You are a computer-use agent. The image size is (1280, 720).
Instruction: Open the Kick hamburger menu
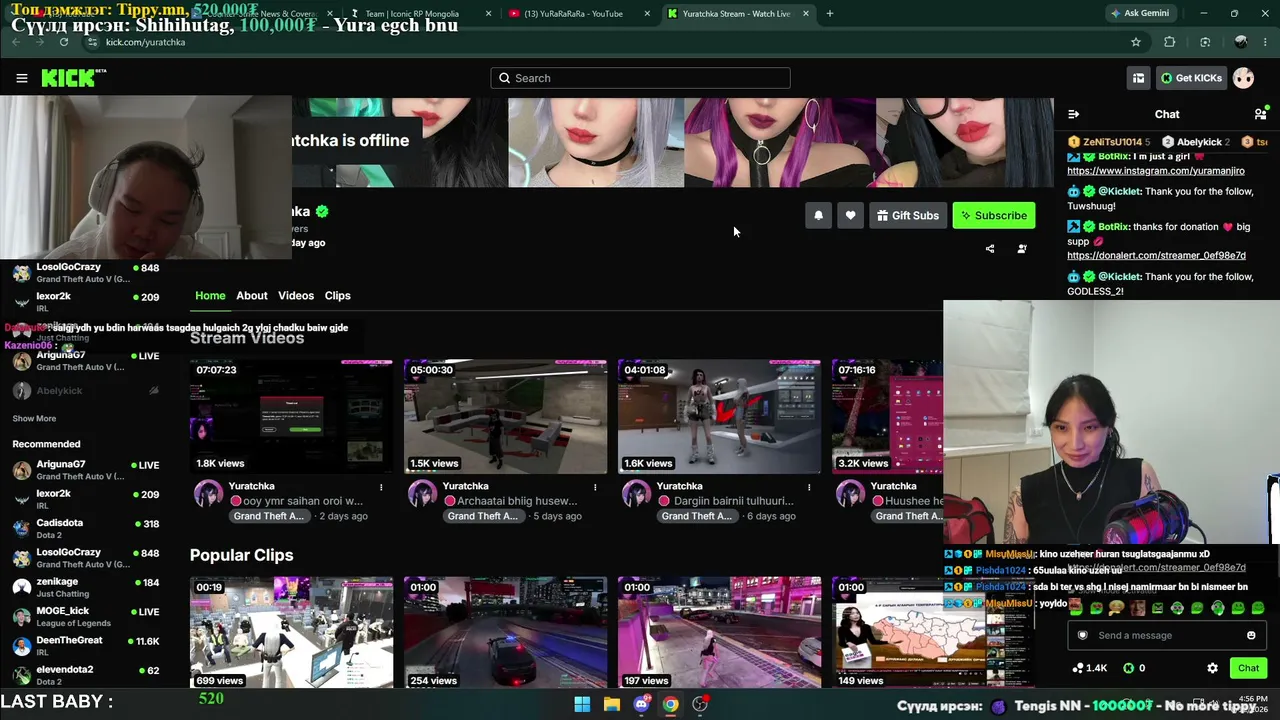tap(22, 78)
